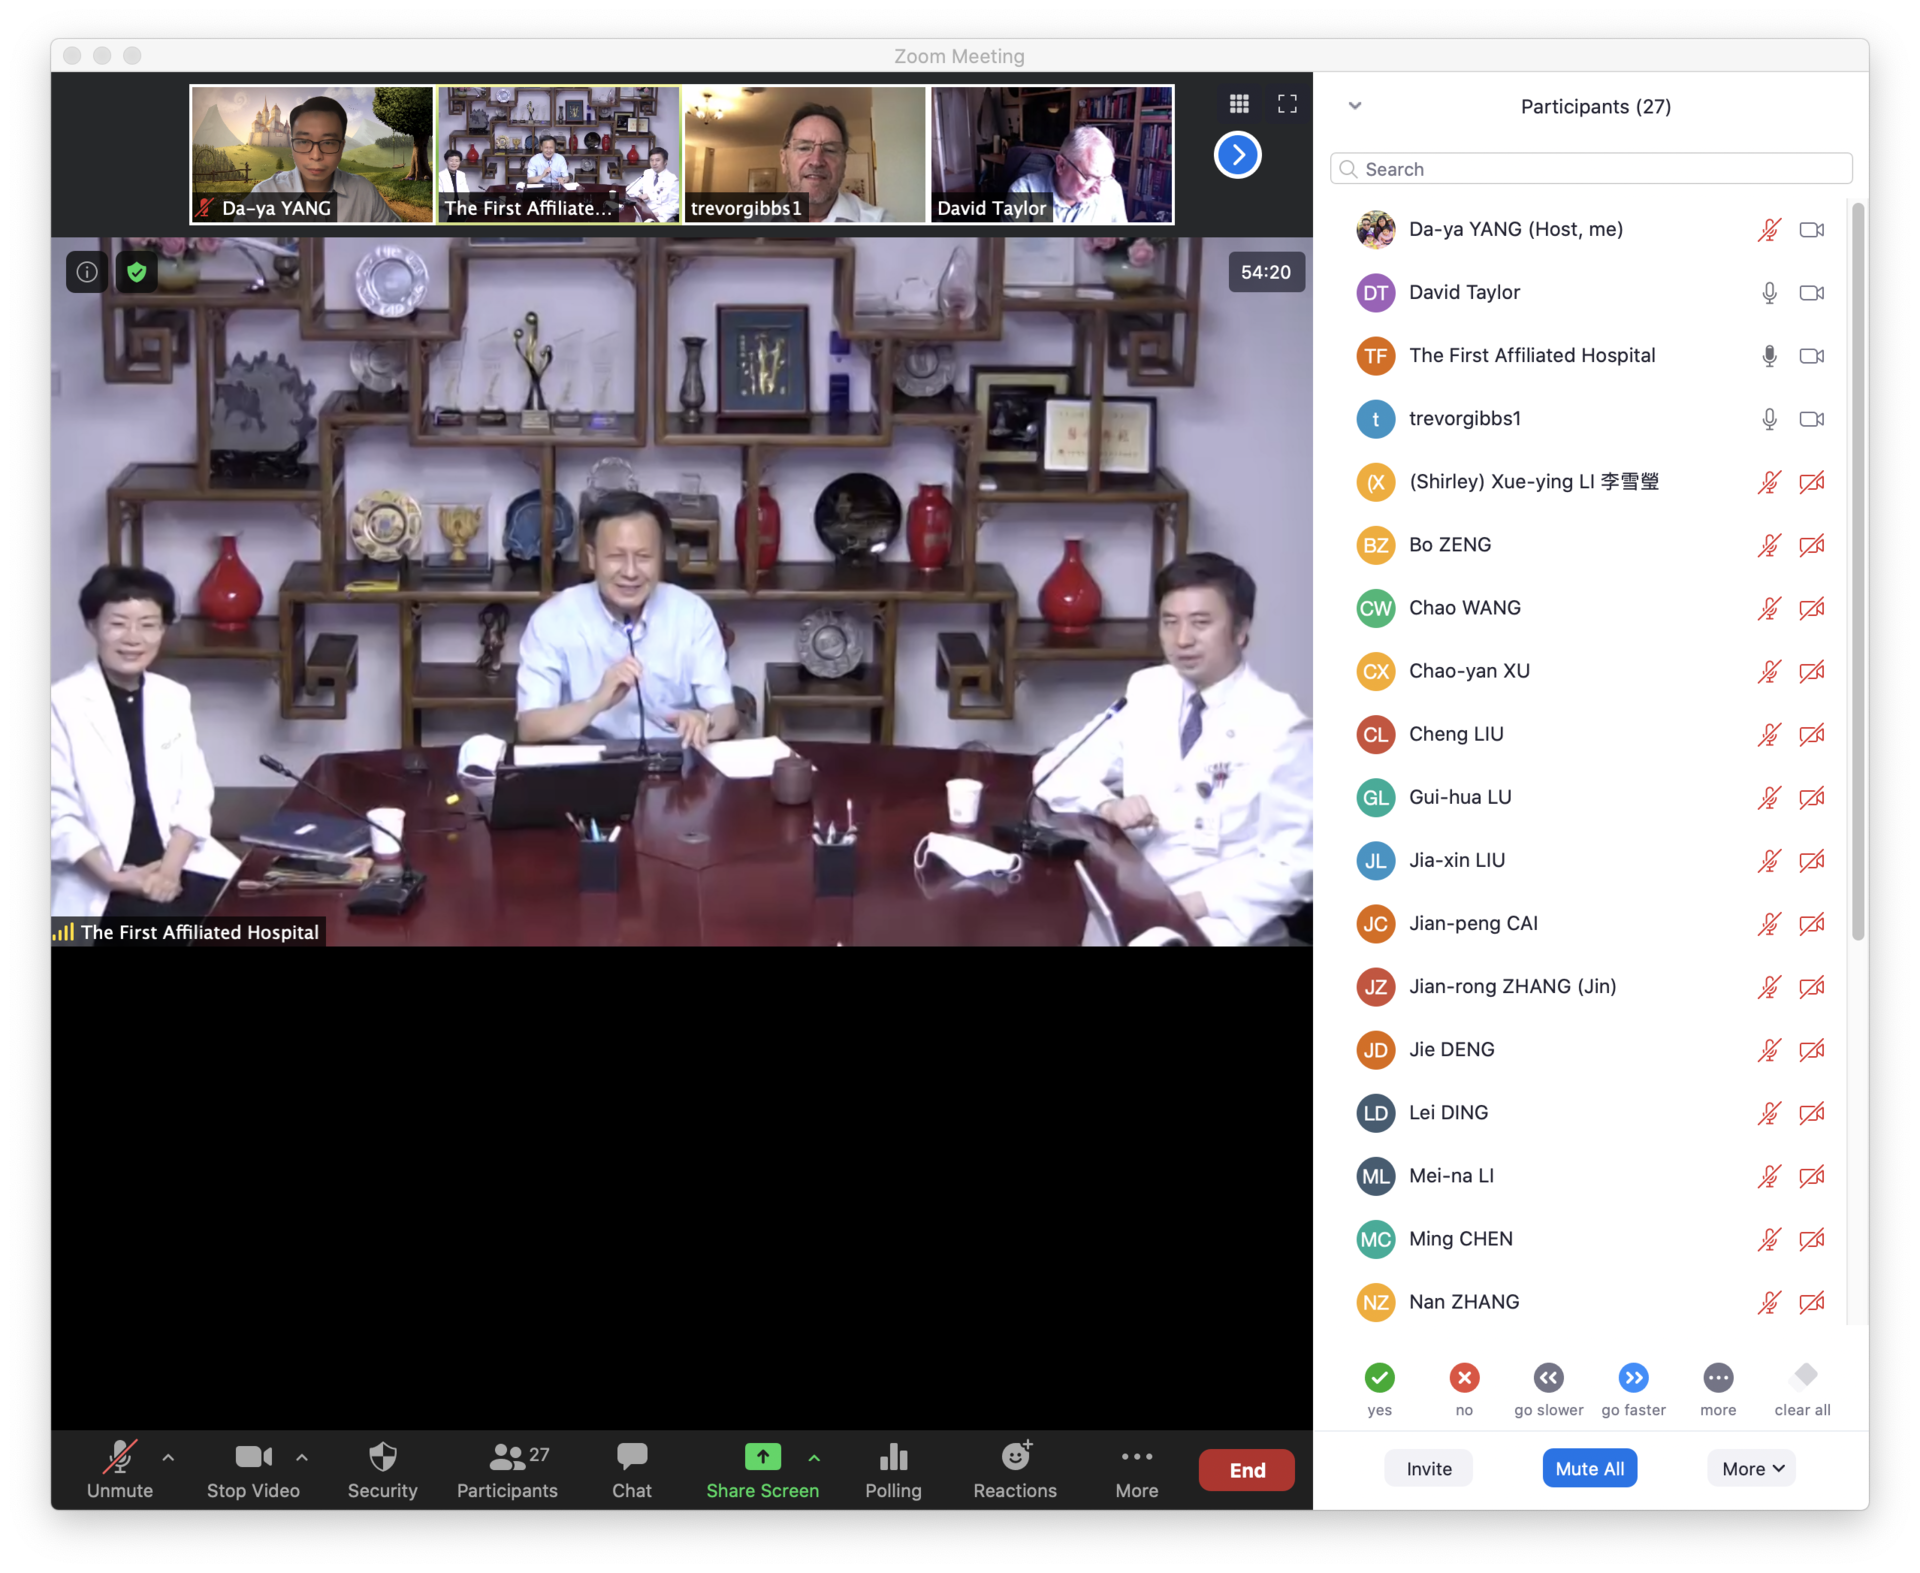Image resolution: width=1920 pixels, height=1573 pixels.
Task: Open the Security shield menu
Action: (382, 1469)
